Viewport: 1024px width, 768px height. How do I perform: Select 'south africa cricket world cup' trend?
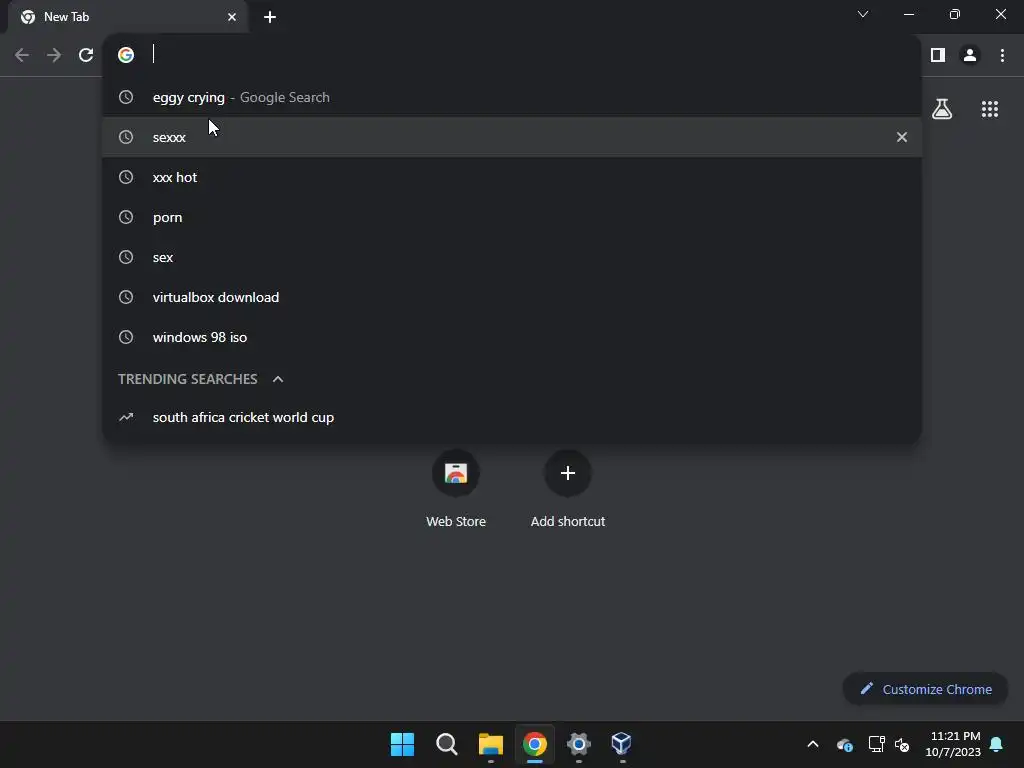(512, 417)
